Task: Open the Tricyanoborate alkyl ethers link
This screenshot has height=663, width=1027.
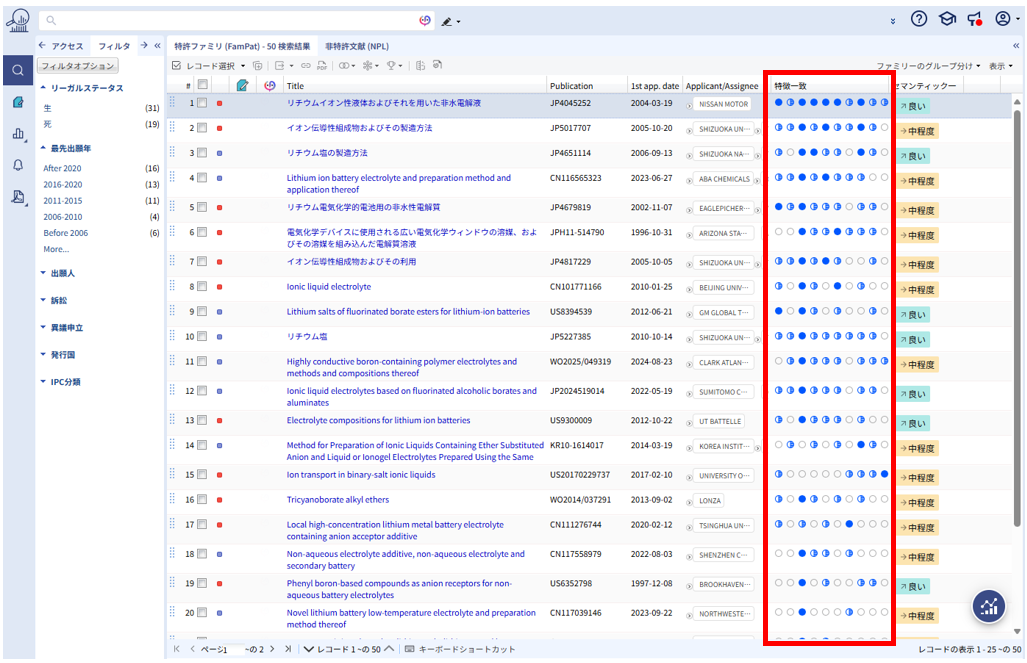Action: 337,499
